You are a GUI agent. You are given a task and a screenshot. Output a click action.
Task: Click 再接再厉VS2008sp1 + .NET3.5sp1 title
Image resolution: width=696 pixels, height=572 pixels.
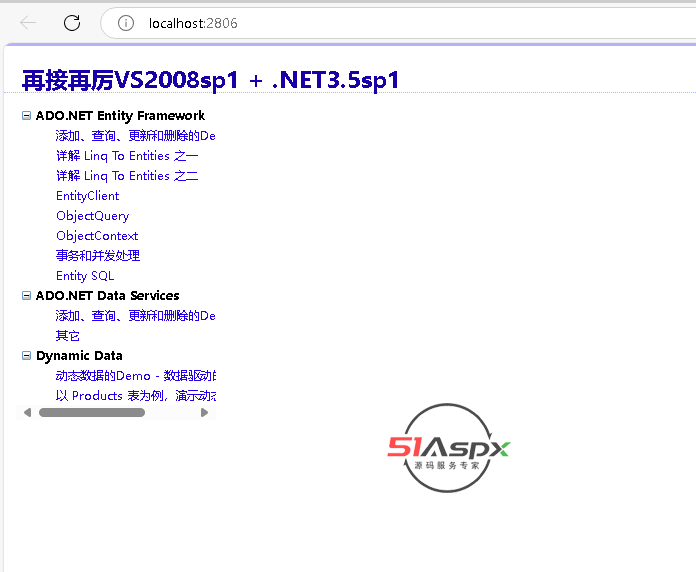point(210,80)
